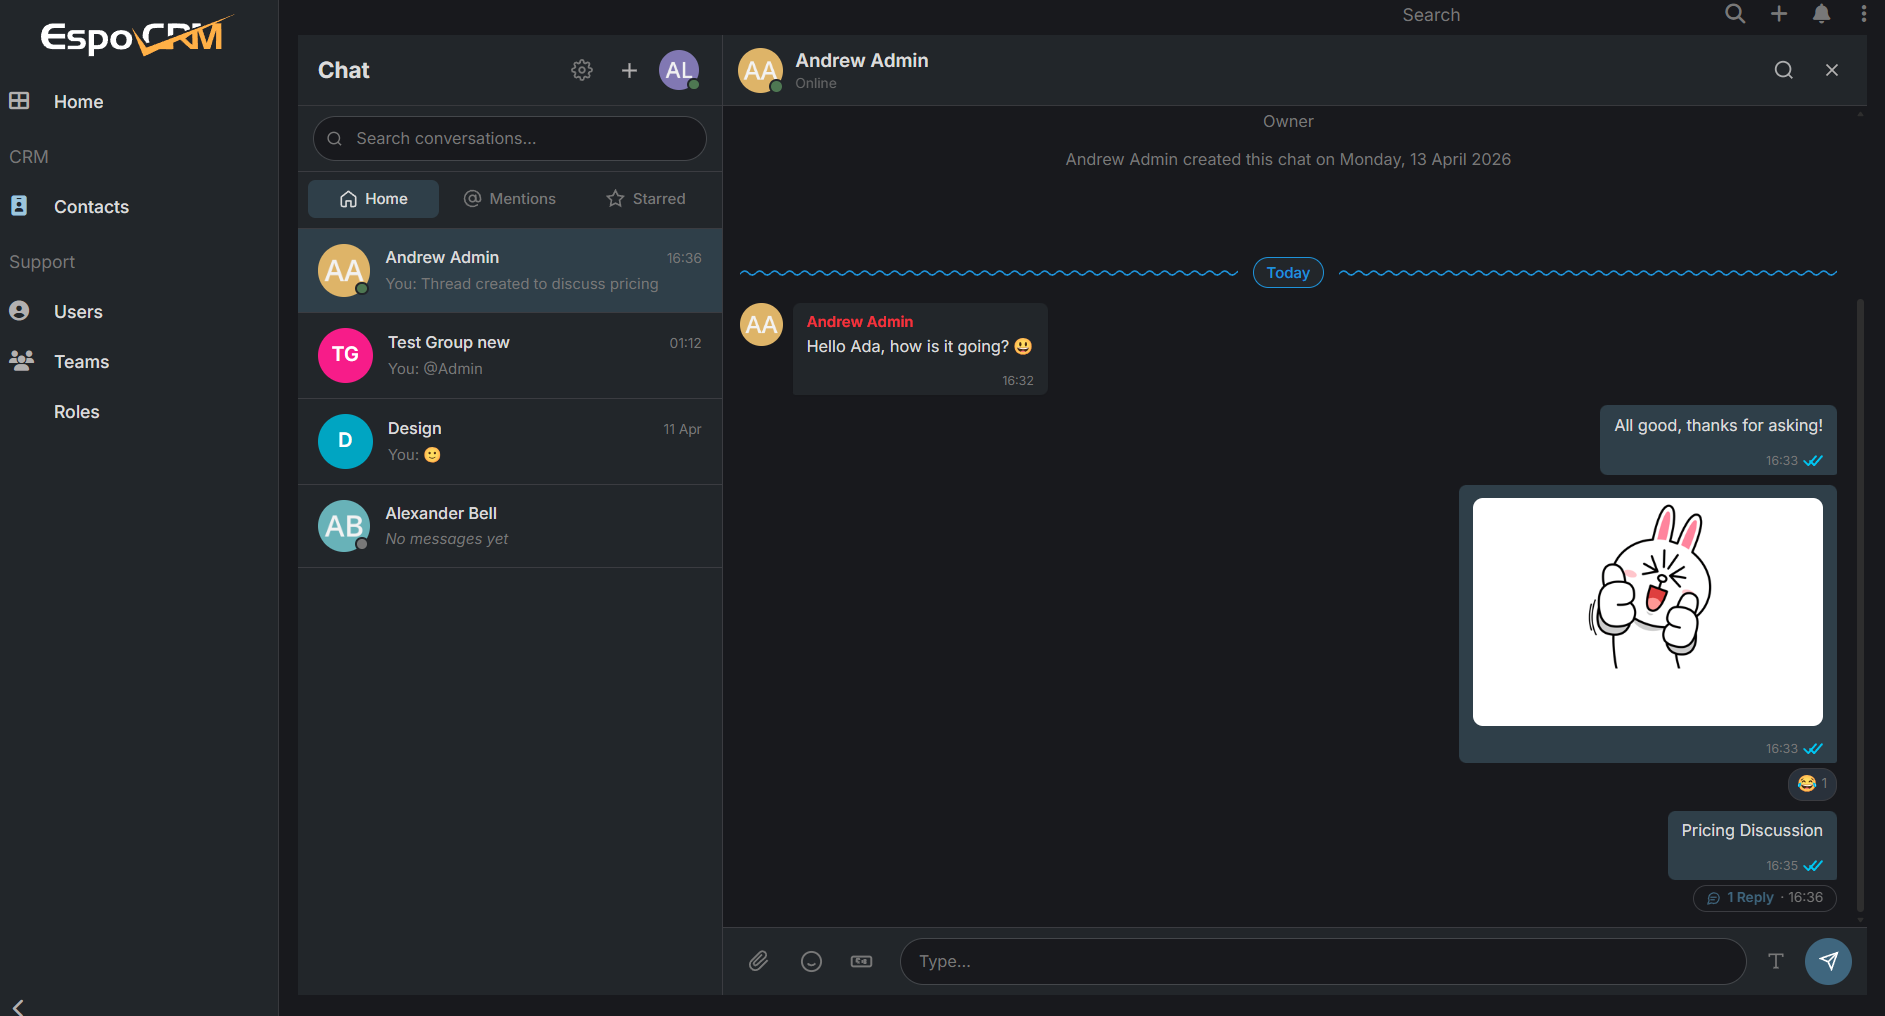Open the notifications bell icon
This screenshot has width=1885, height=1016.
click(x=1821, y=14)
